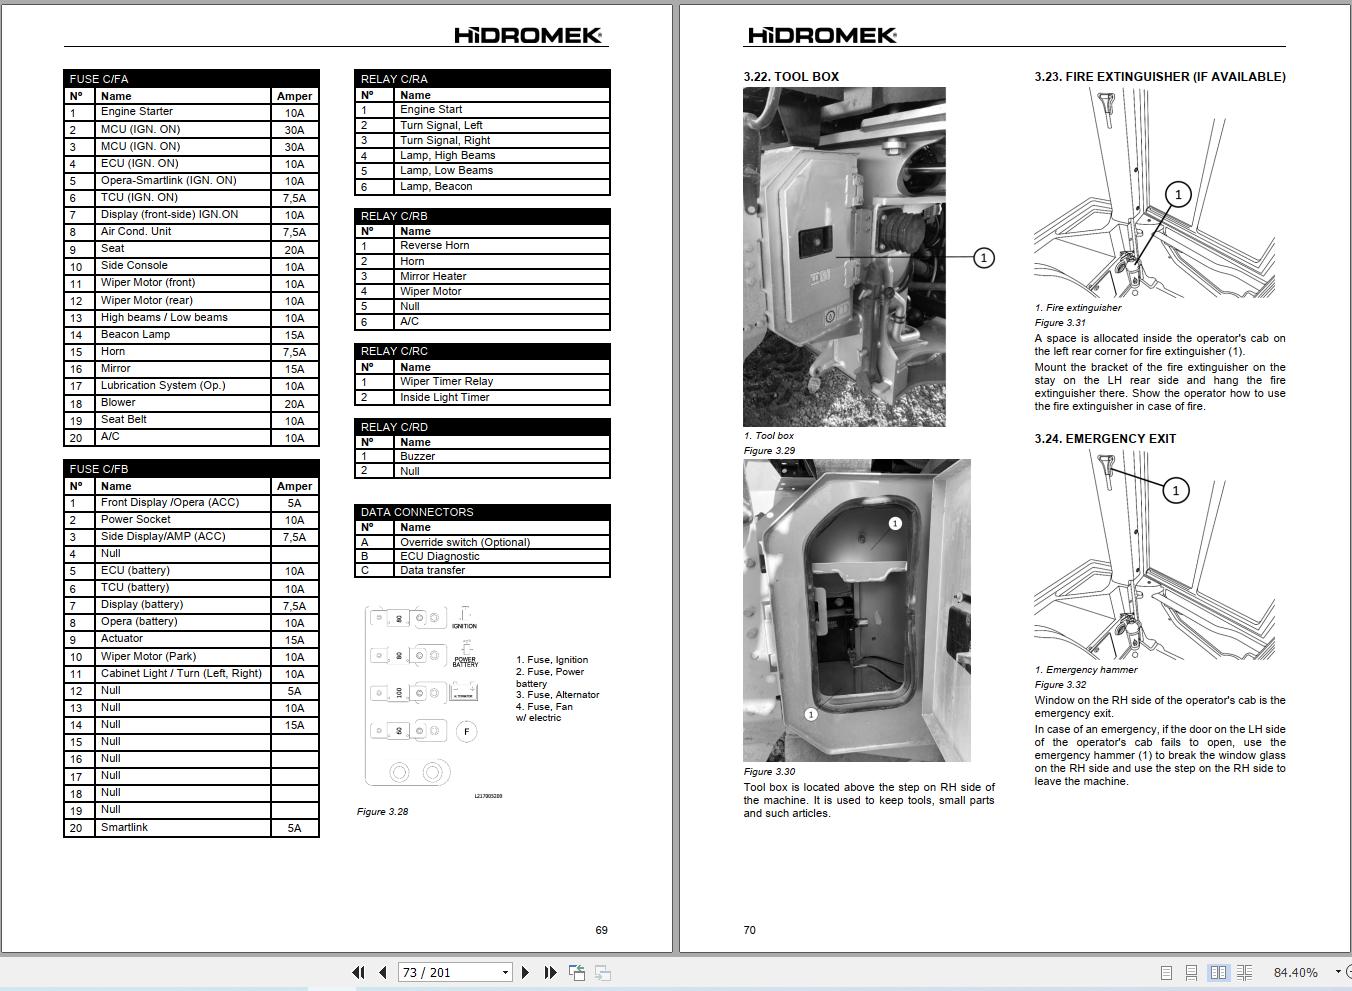1352x991 pixels.
Task: Click the Figure 3.28 caption
Action: [x=382, y=811]
